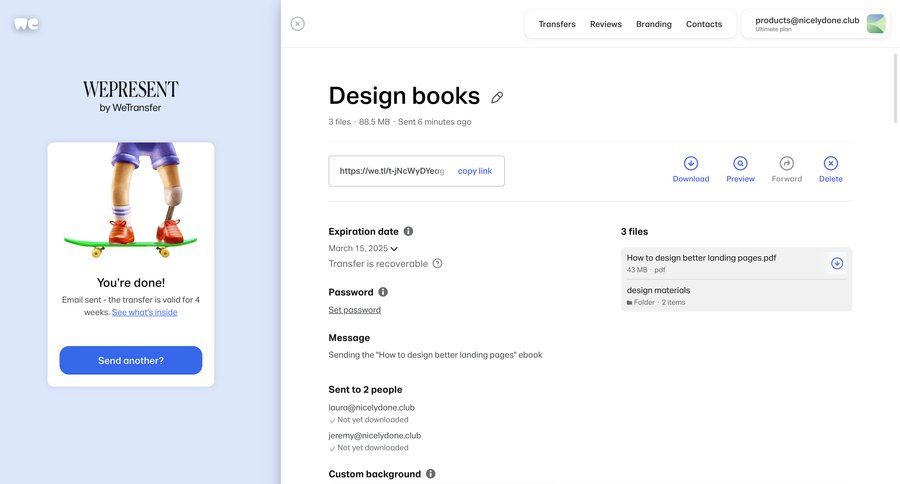Image resolution: width=900 pixels, height=484 pixels.
Task: Click the skateboarder illustration
Action: pyautogui.click(x=131, y=200)
